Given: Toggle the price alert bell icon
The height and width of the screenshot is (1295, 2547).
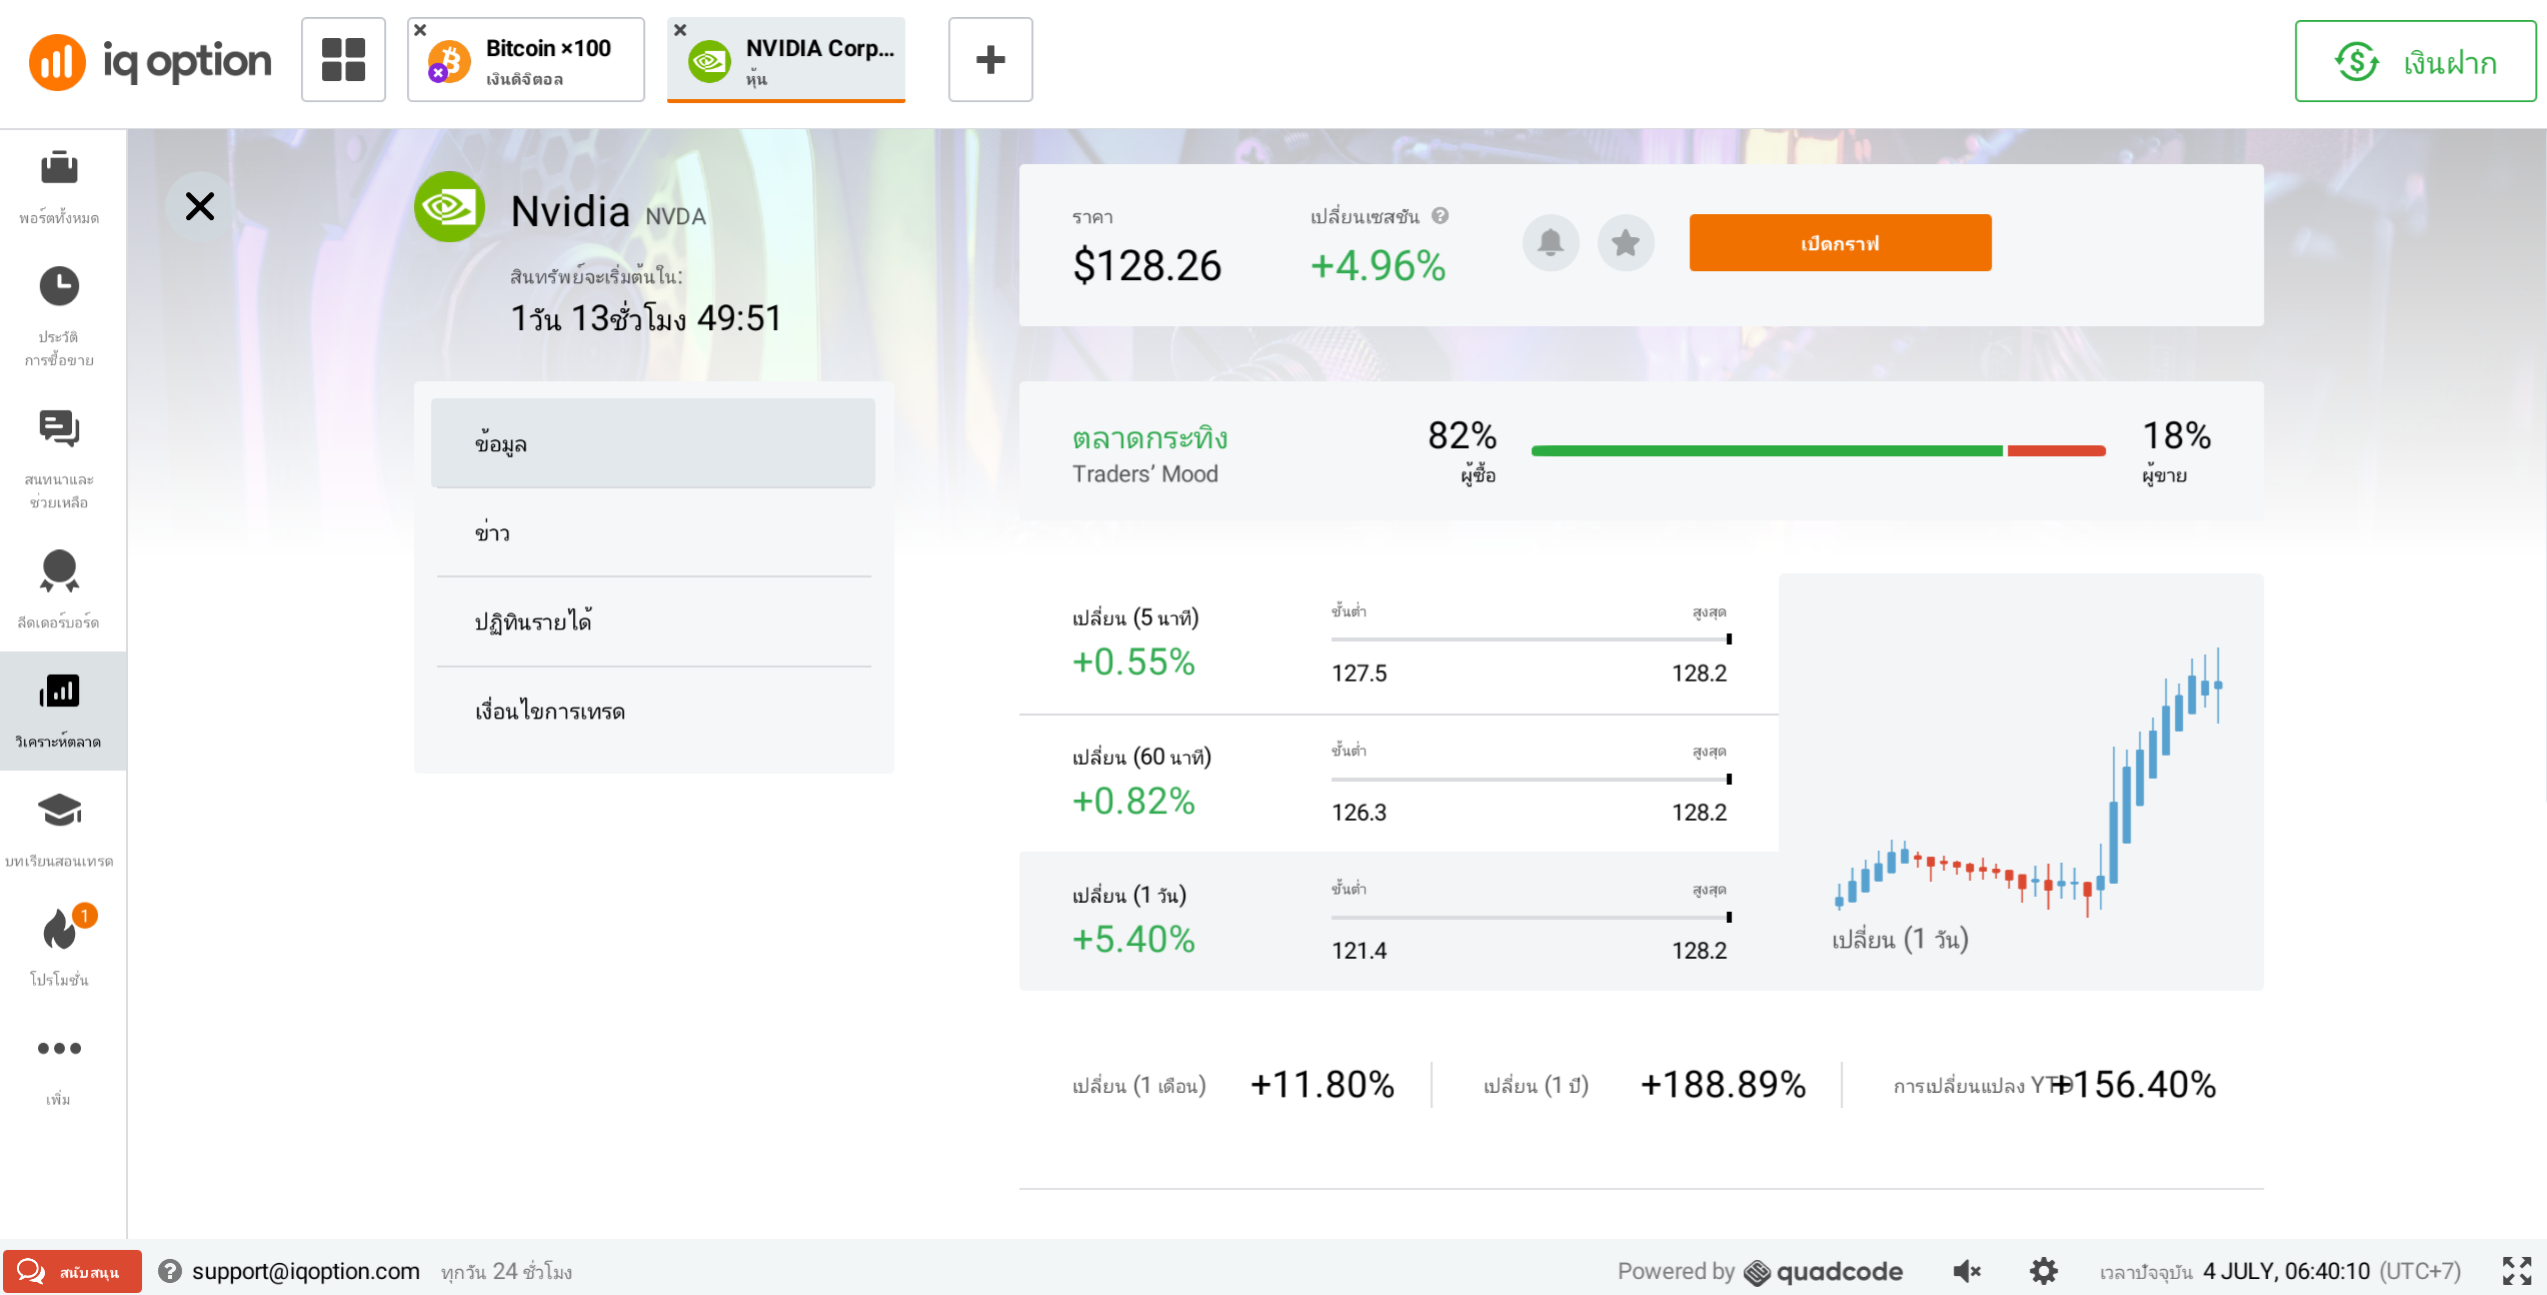Looking at the screenshot, I should pyautogui.click(x=1551, y=243).
